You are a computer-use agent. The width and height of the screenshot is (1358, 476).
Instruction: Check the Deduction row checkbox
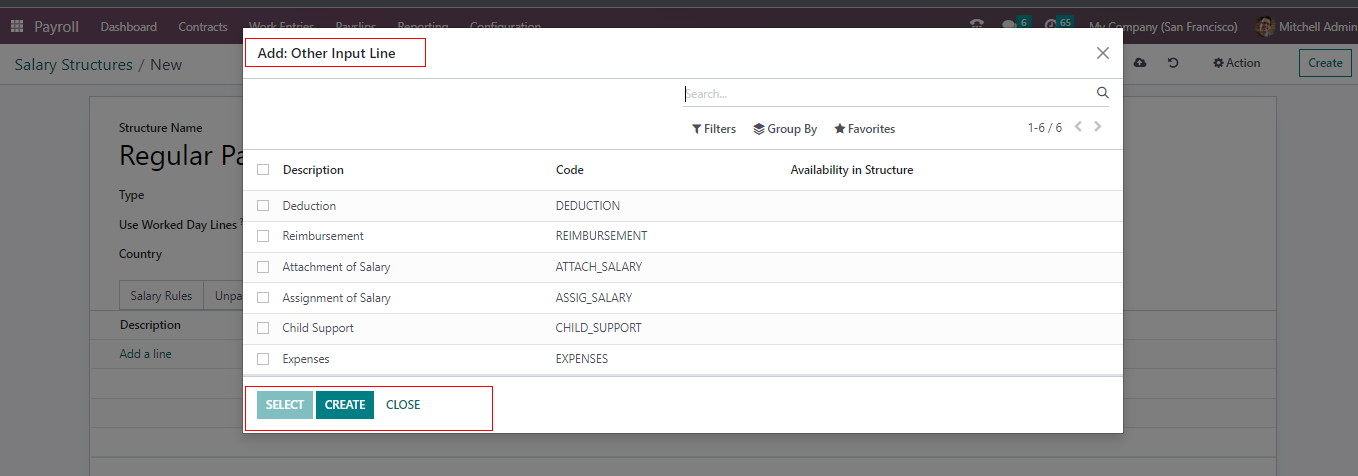click(x=263, y=206)
